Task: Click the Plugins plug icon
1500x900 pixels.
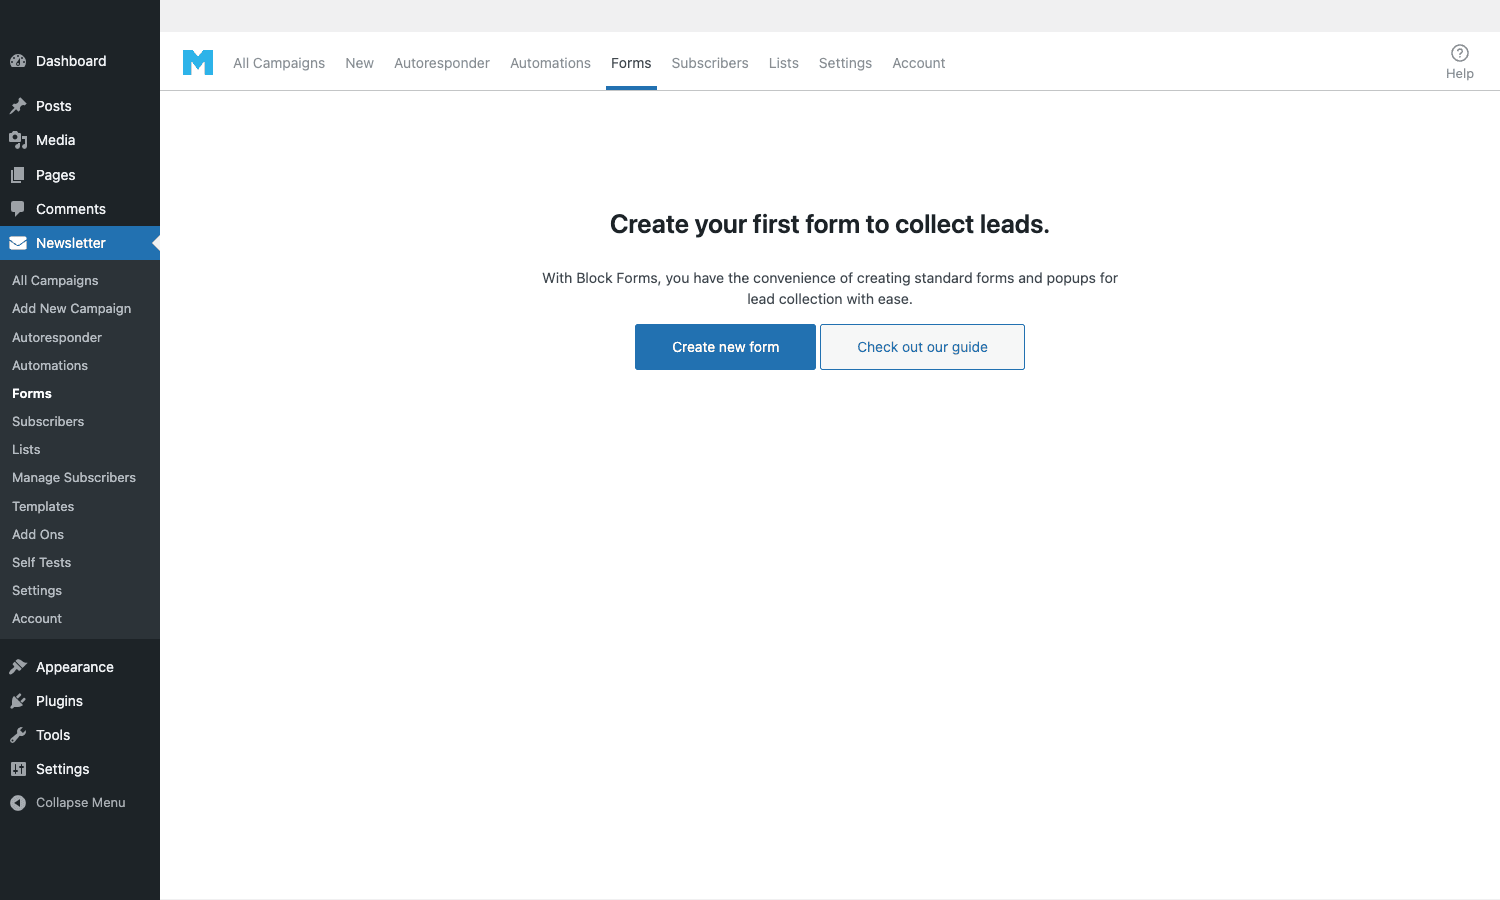Action: 18,701
